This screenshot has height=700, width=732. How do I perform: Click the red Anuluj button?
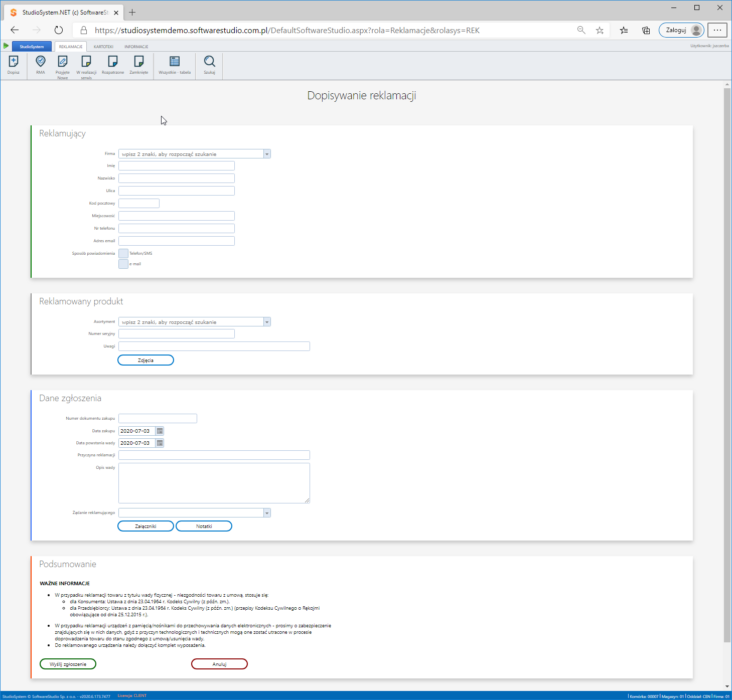(x=219, y=664)
